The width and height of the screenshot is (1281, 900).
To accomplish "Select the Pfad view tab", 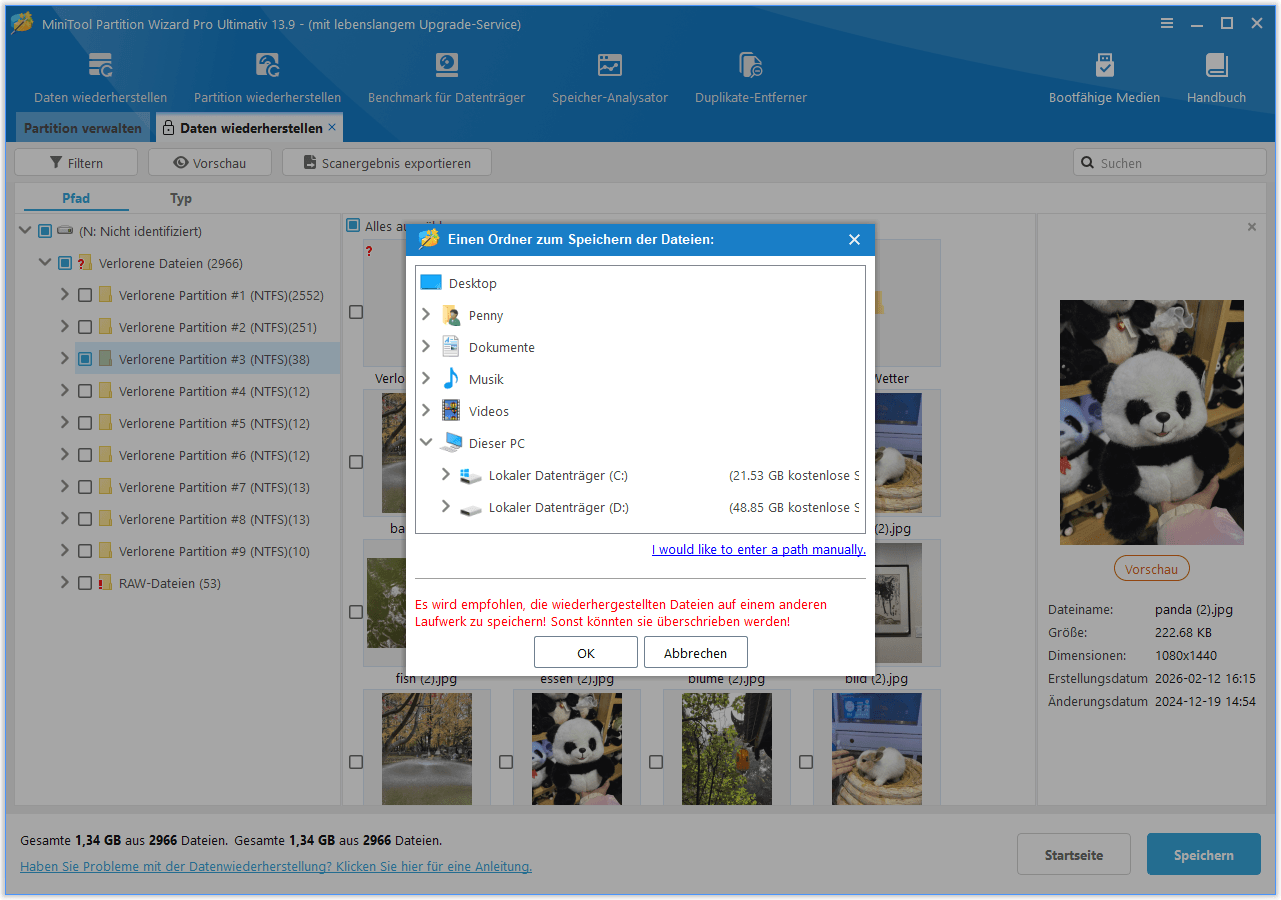I will point(76,198).
